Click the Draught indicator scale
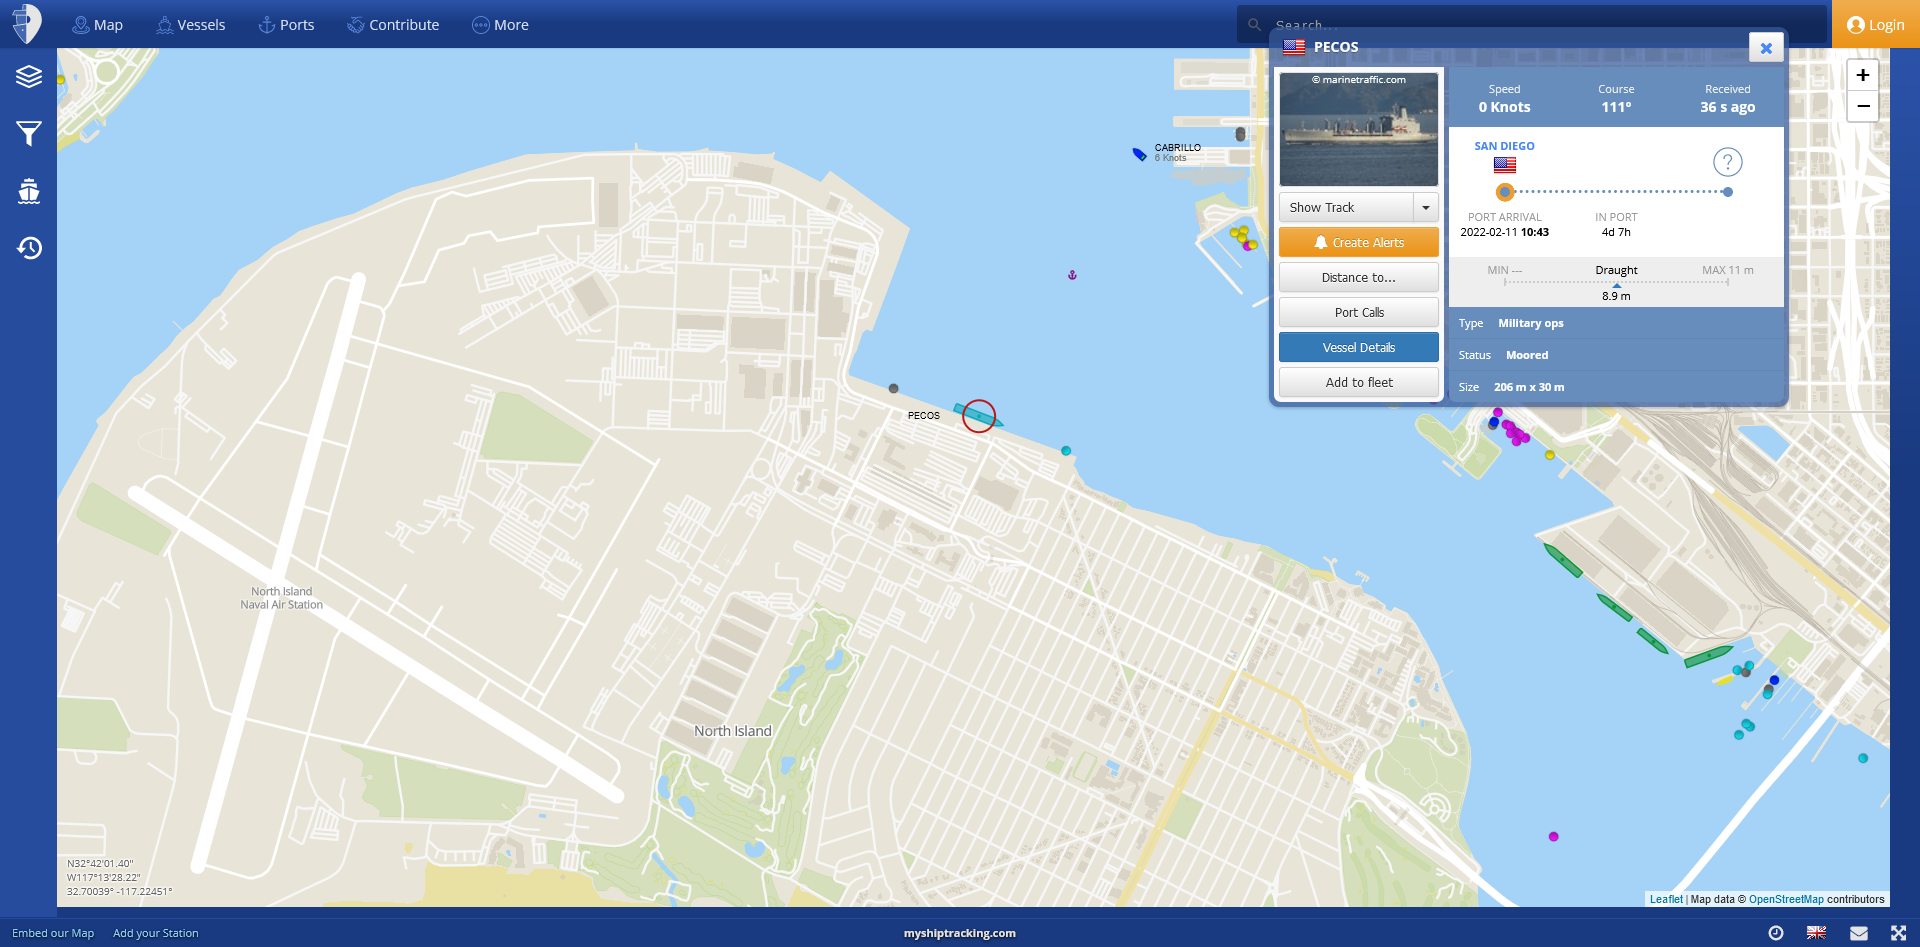The height and width of the screenshot is (947, 1920). [1616, 283]
